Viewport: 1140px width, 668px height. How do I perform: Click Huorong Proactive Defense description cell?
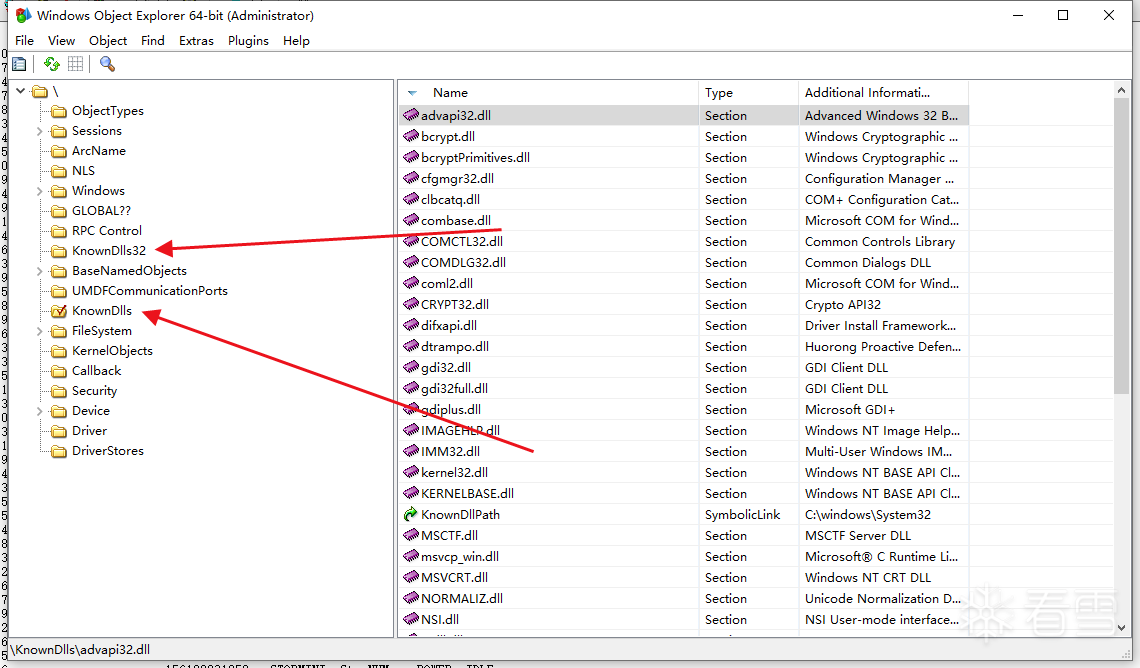[x=883, y=346]
